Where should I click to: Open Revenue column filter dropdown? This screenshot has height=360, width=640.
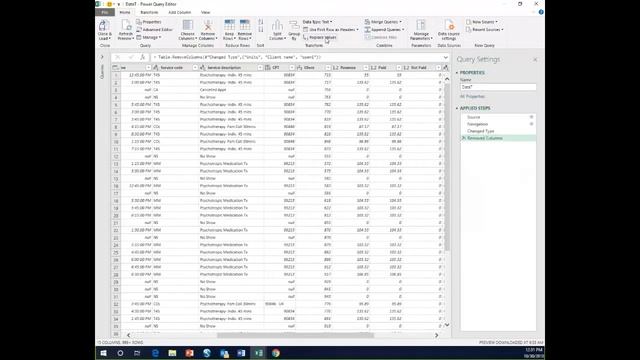[x=366, y=68]
